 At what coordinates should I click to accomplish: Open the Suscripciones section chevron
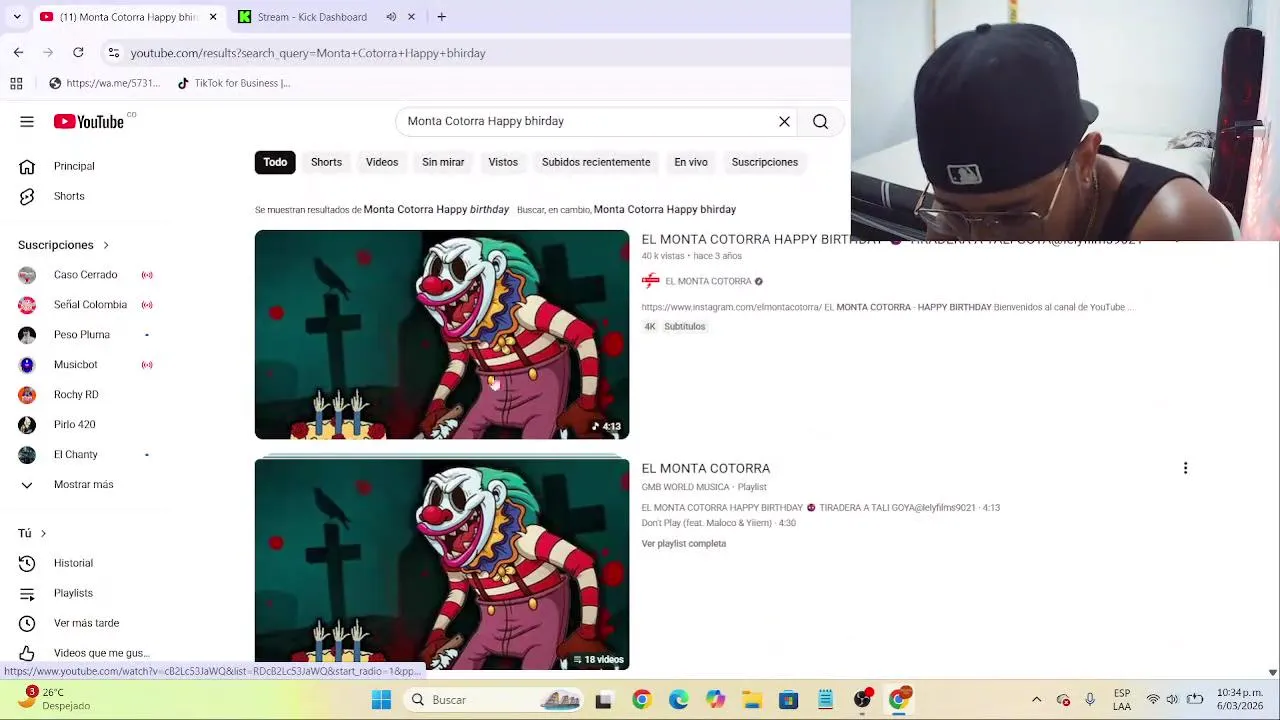point(105,245)
